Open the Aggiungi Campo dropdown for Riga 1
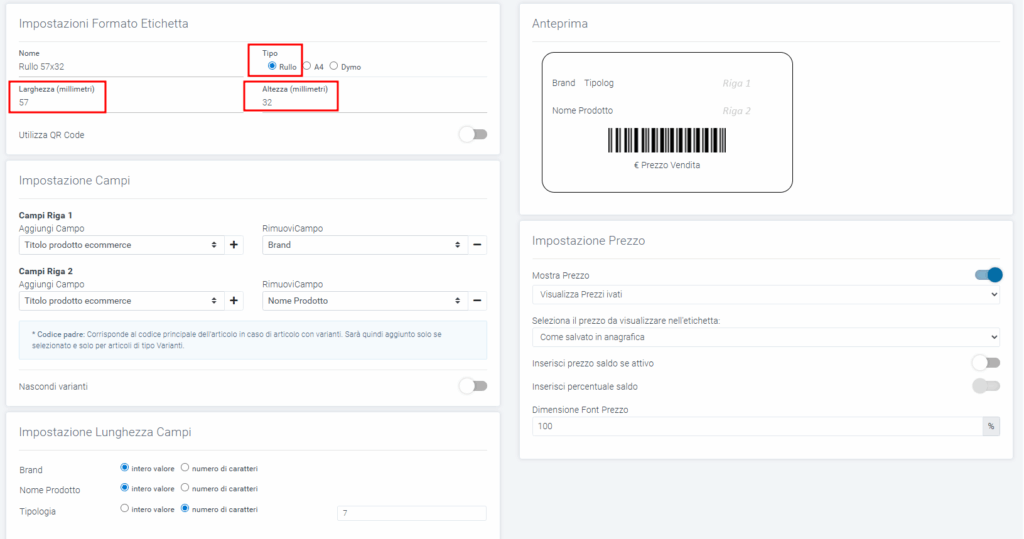Viewport: 1024px width, 539px height. [x=120, y=245]
